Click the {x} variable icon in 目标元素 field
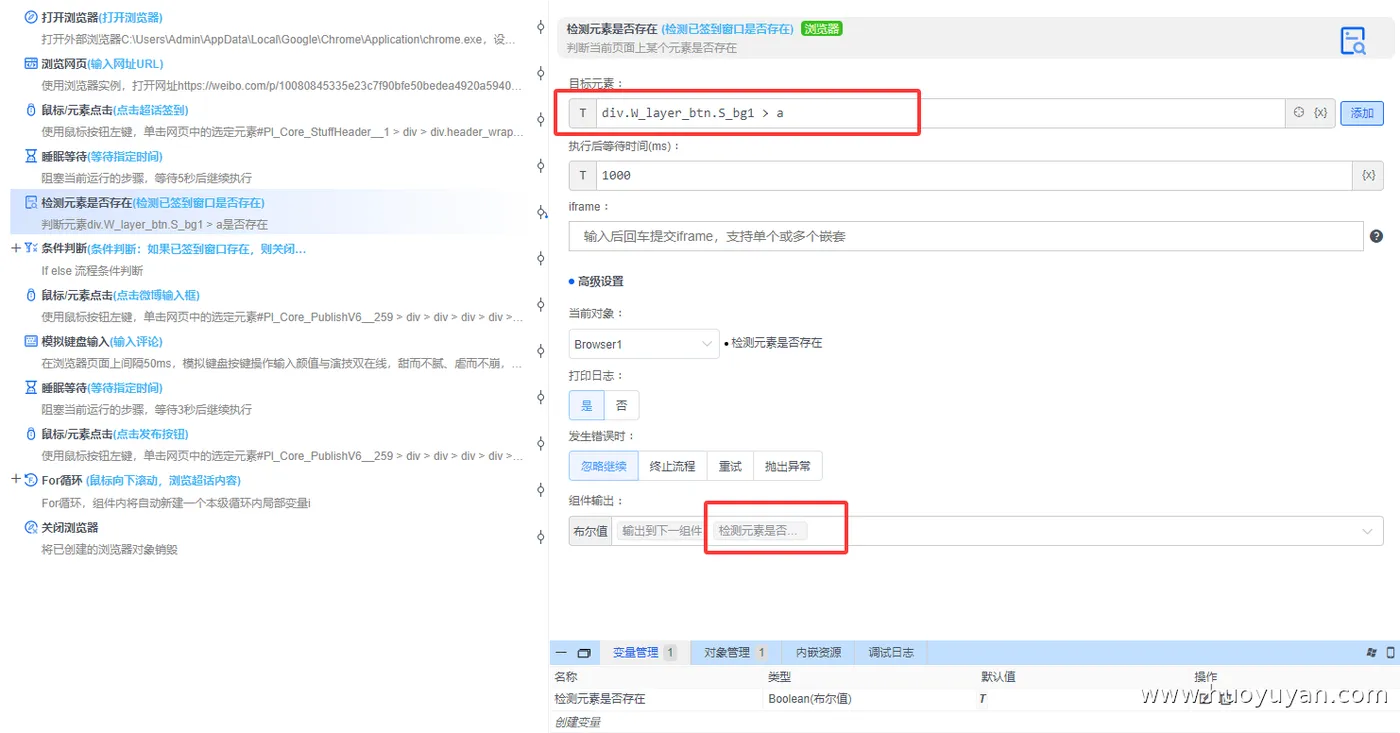This screenshot has width=1400, height=733. (x=1320, y=113)
